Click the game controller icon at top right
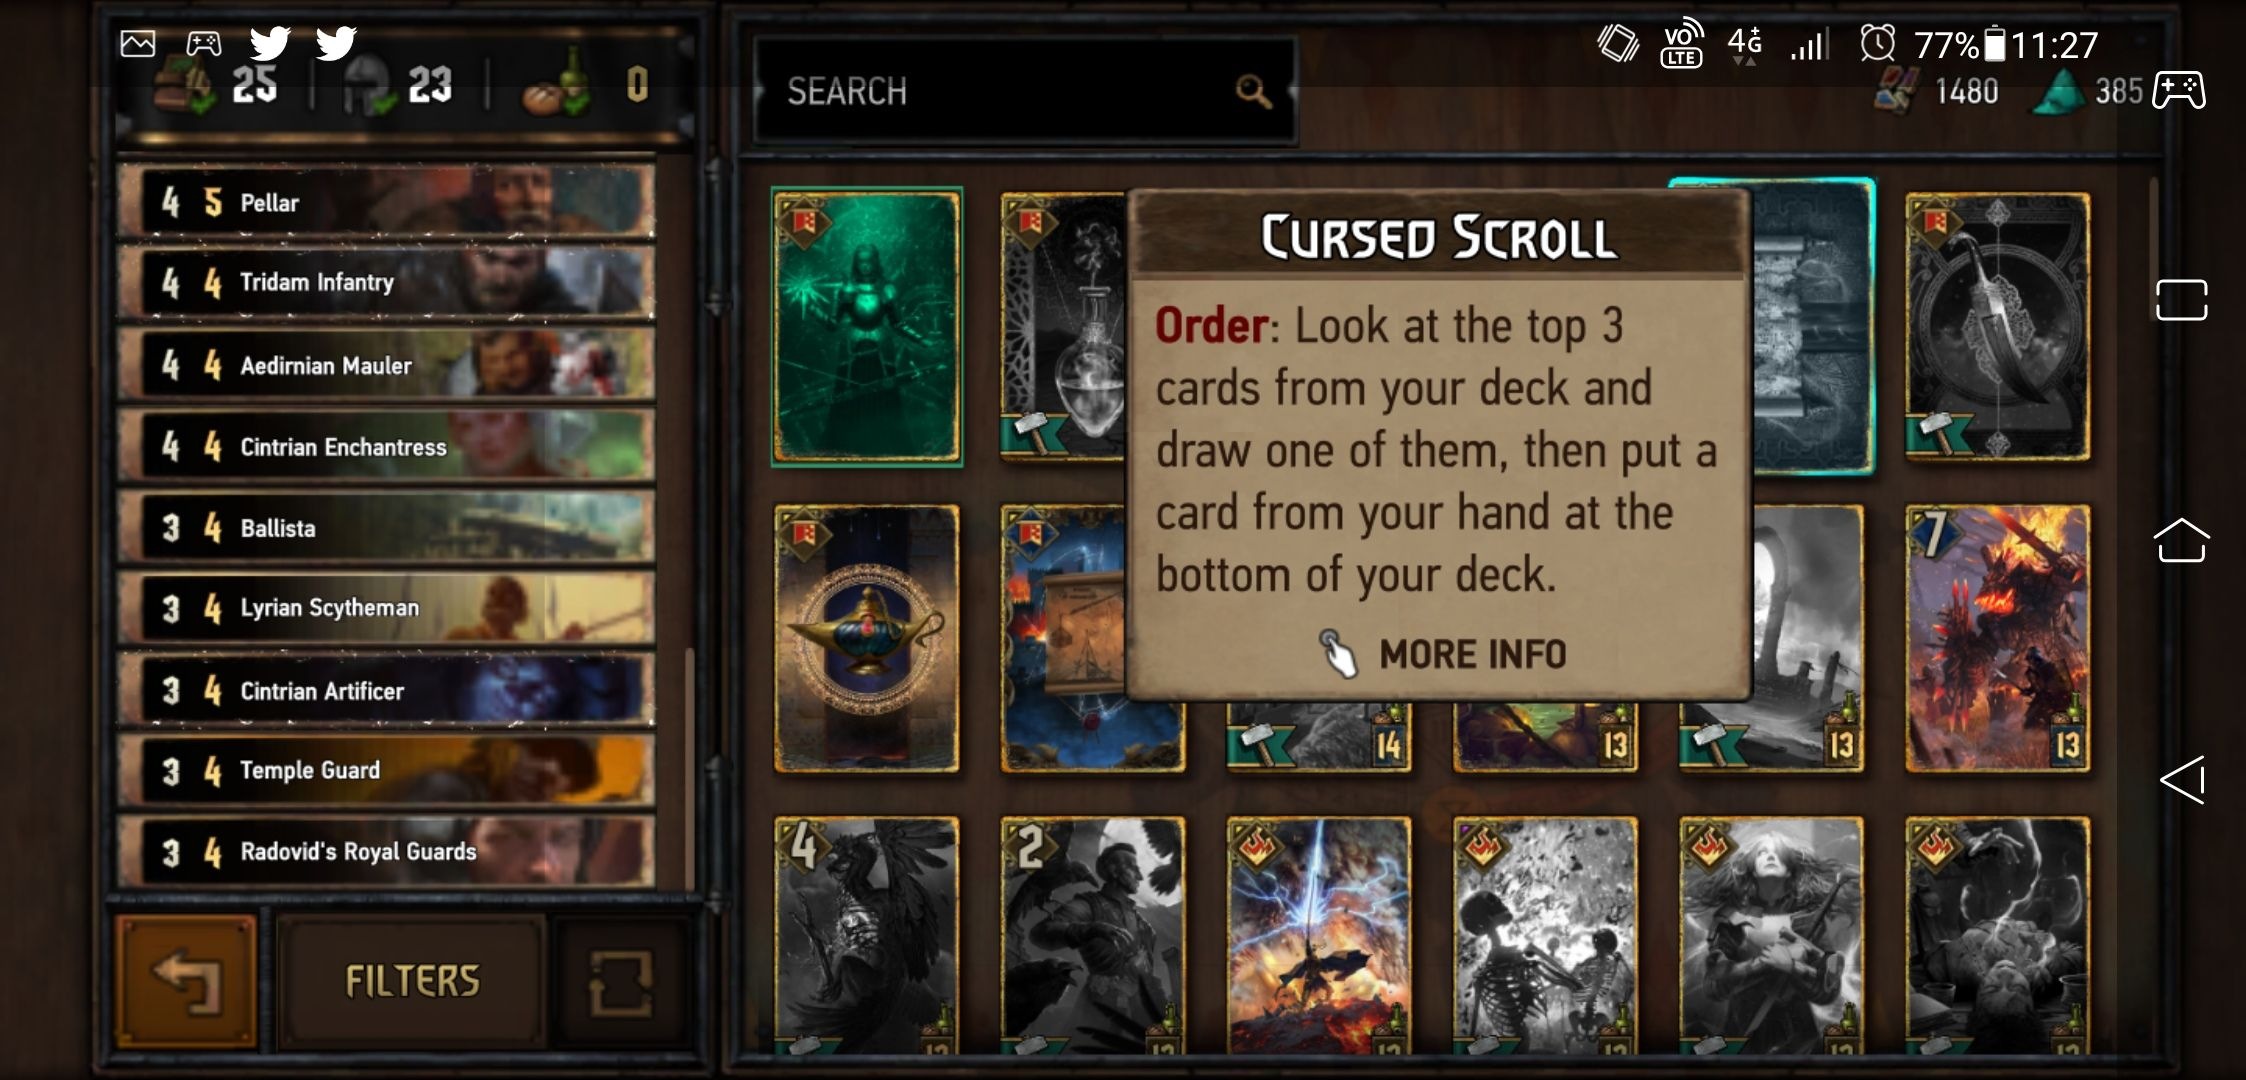2246x1080 pixels. click(2179, 91)
